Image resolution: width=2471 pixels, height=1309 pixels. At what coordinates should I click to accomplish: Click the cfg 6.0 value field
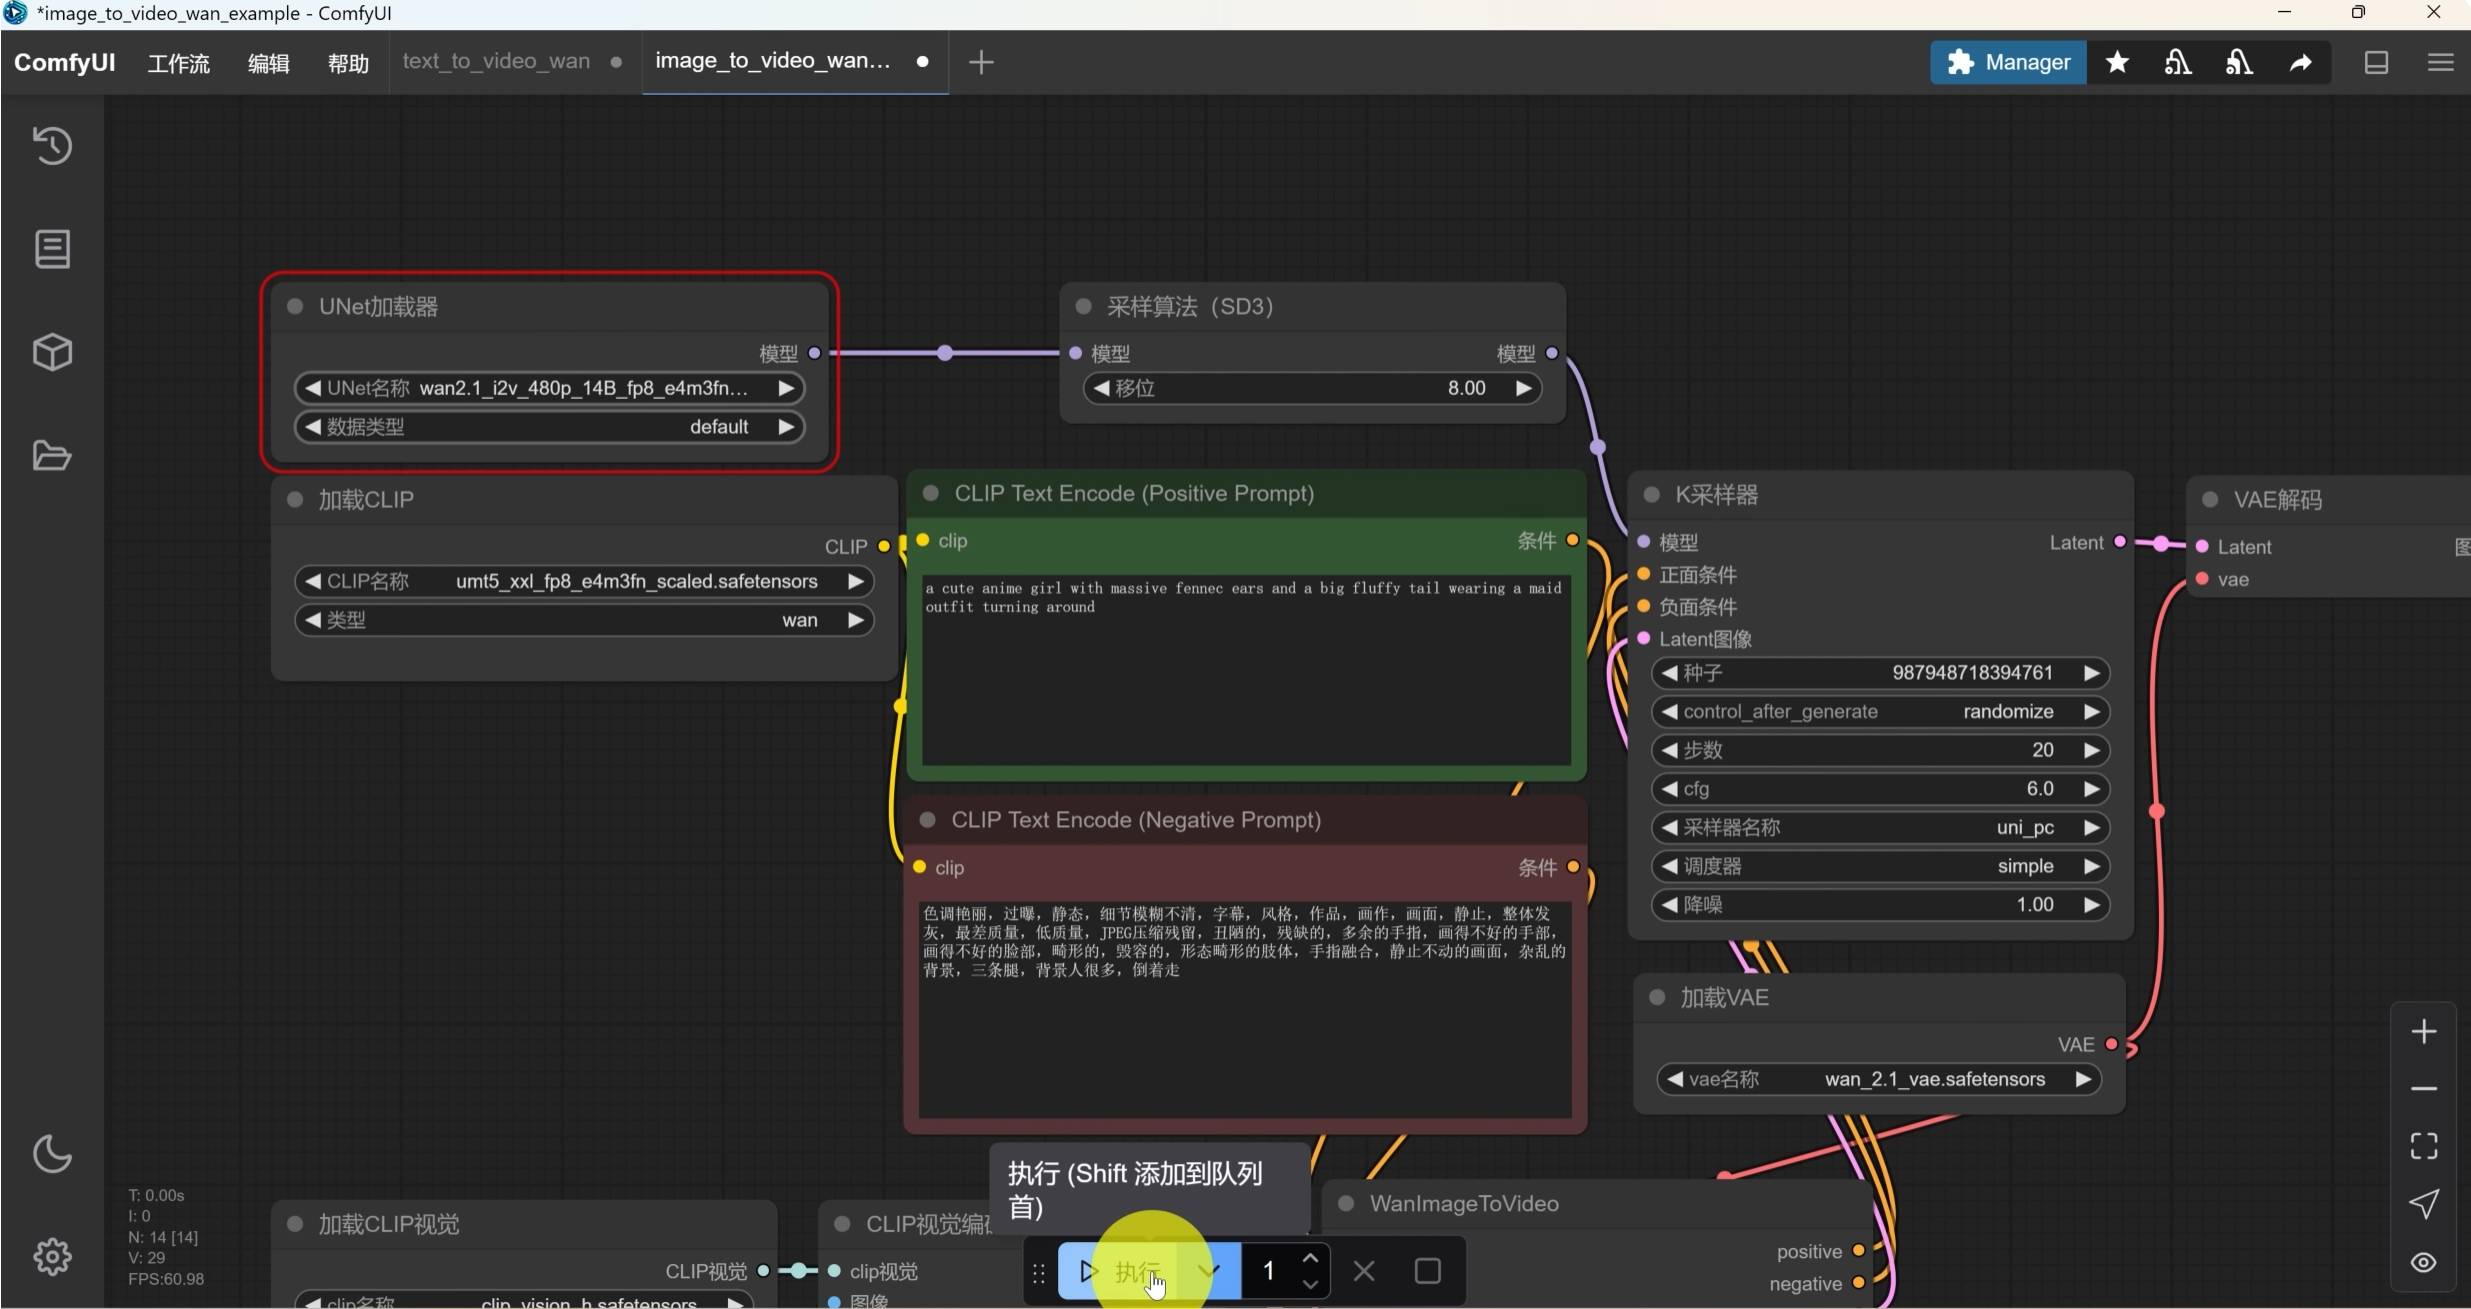click(1880, 789)
